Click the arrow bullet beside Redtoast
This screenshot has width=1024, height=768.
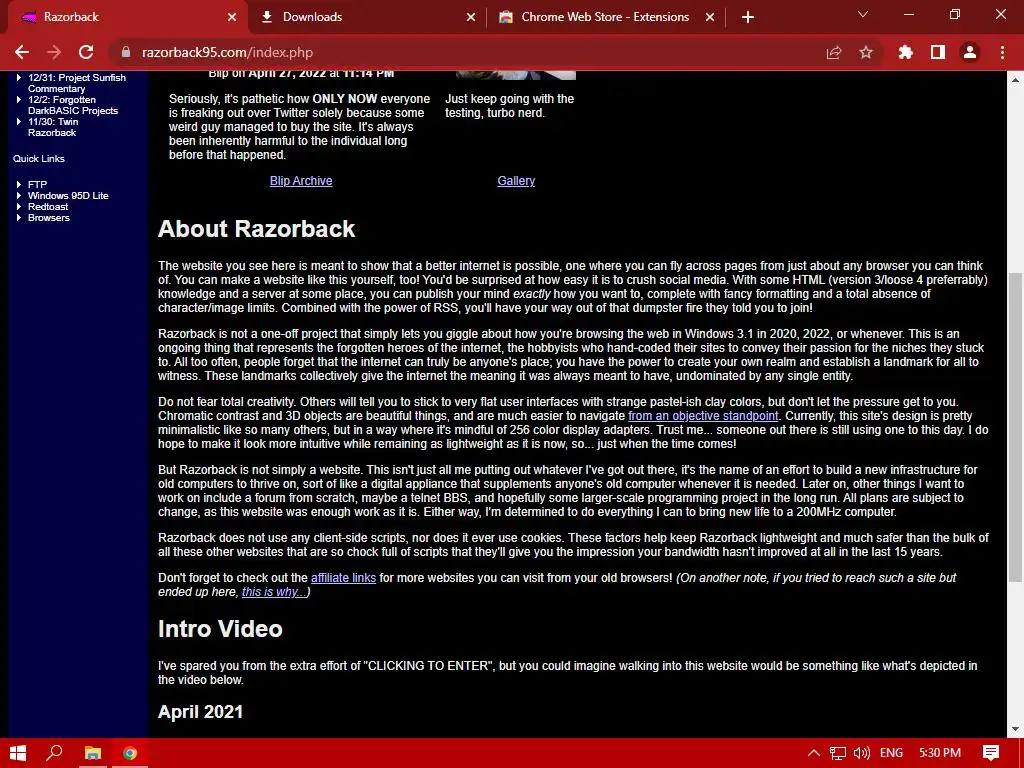click(x=19, y=207)
